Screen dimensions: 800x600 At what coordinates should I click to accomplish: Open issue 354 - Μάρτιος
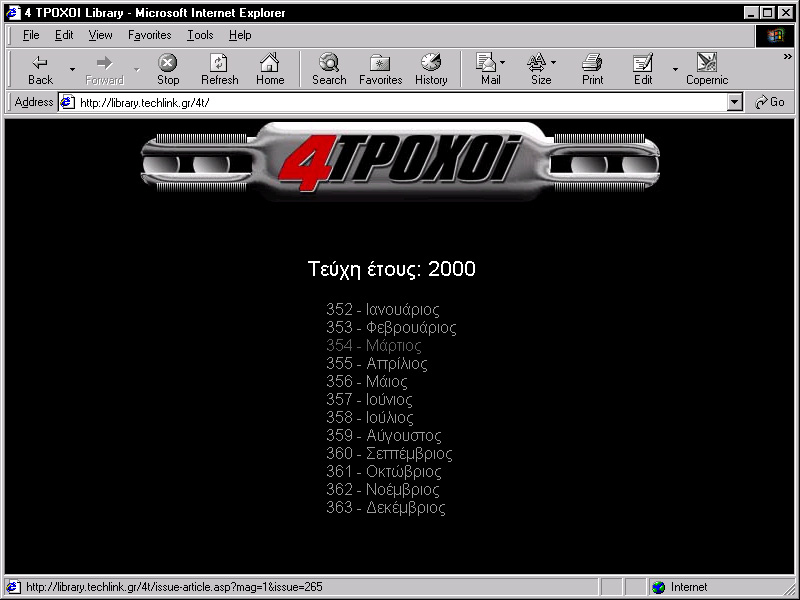coord(374,345)
